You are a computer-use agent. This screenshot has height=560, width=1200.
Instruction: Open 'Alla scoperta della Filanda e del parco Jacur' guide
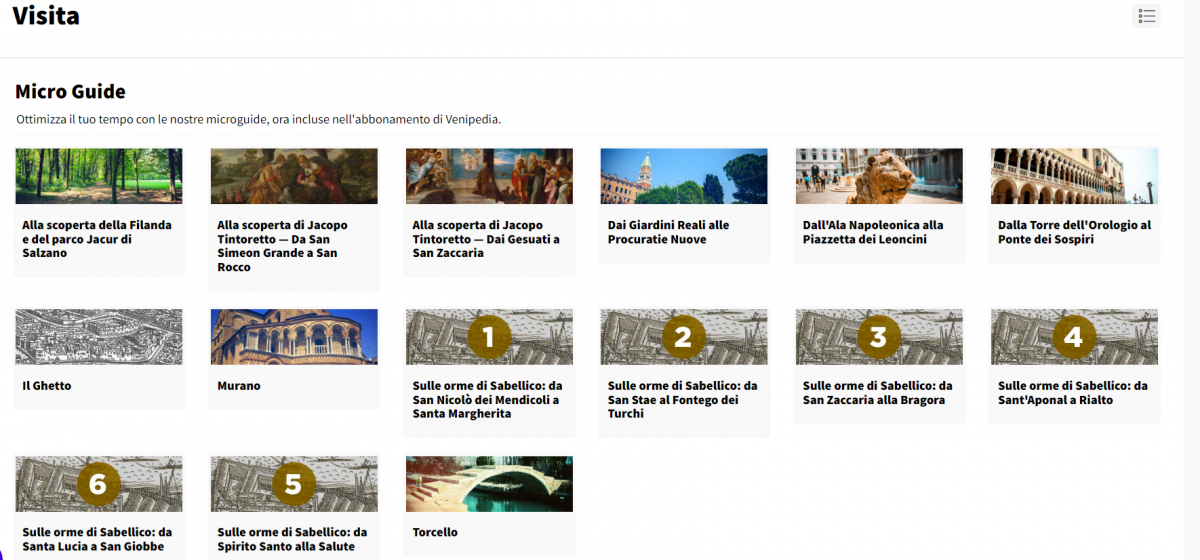[97, 239]
